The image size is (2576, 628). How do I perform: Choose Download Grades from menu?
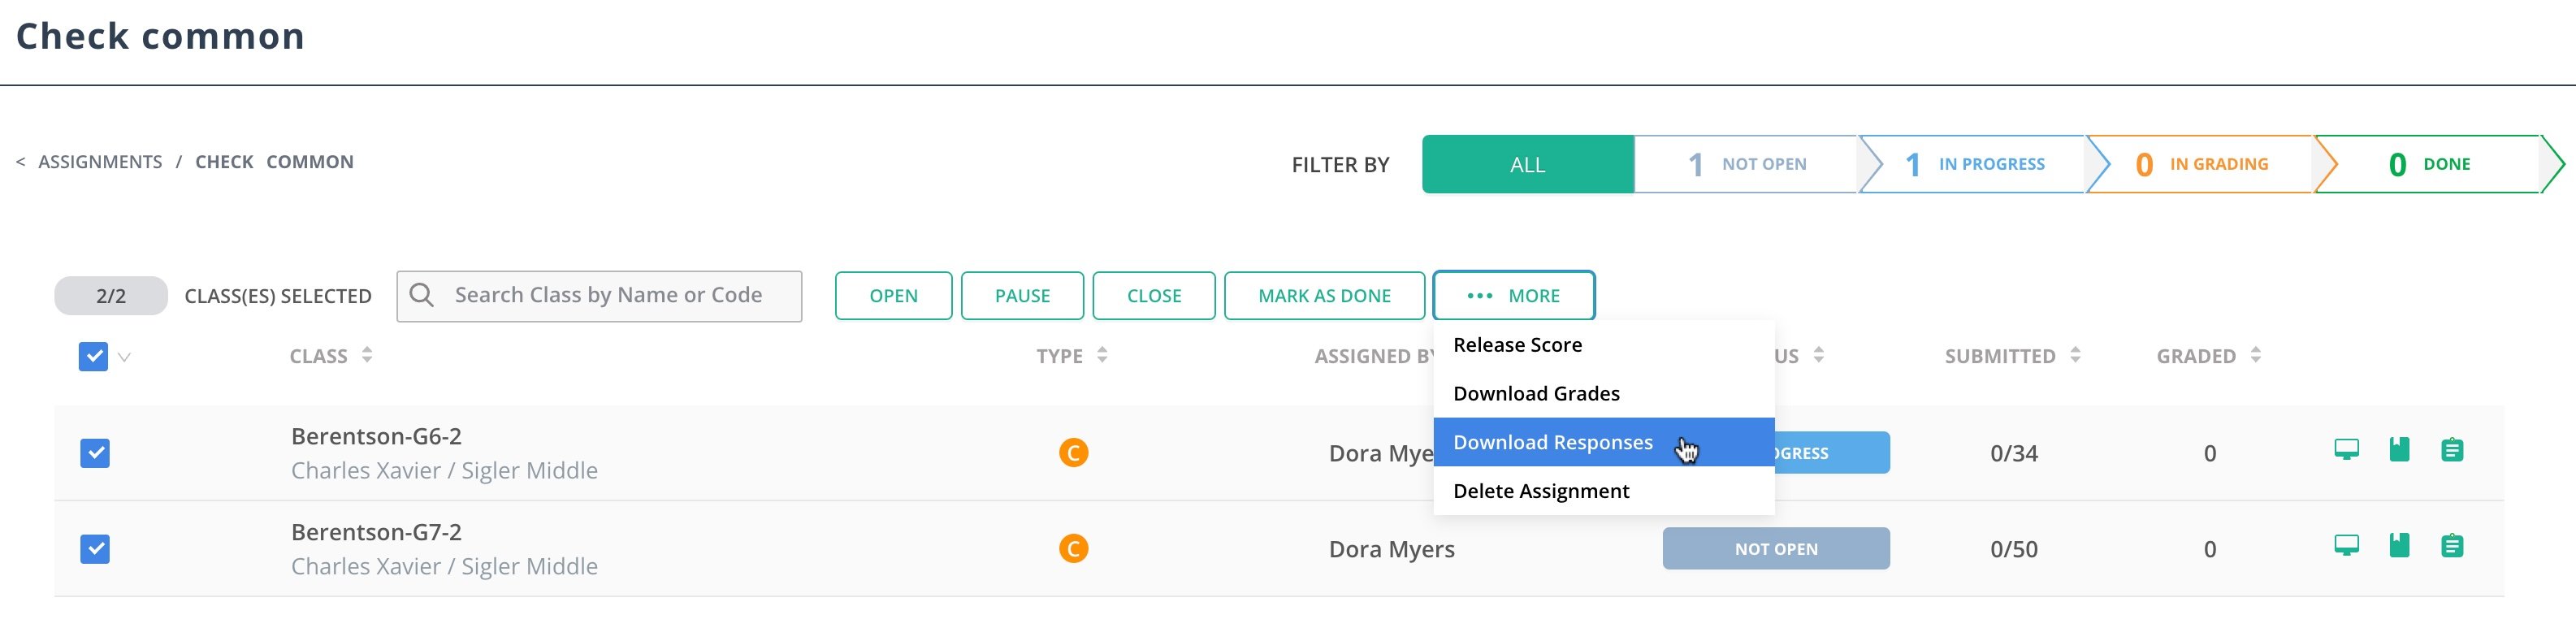coord(1603,393)
